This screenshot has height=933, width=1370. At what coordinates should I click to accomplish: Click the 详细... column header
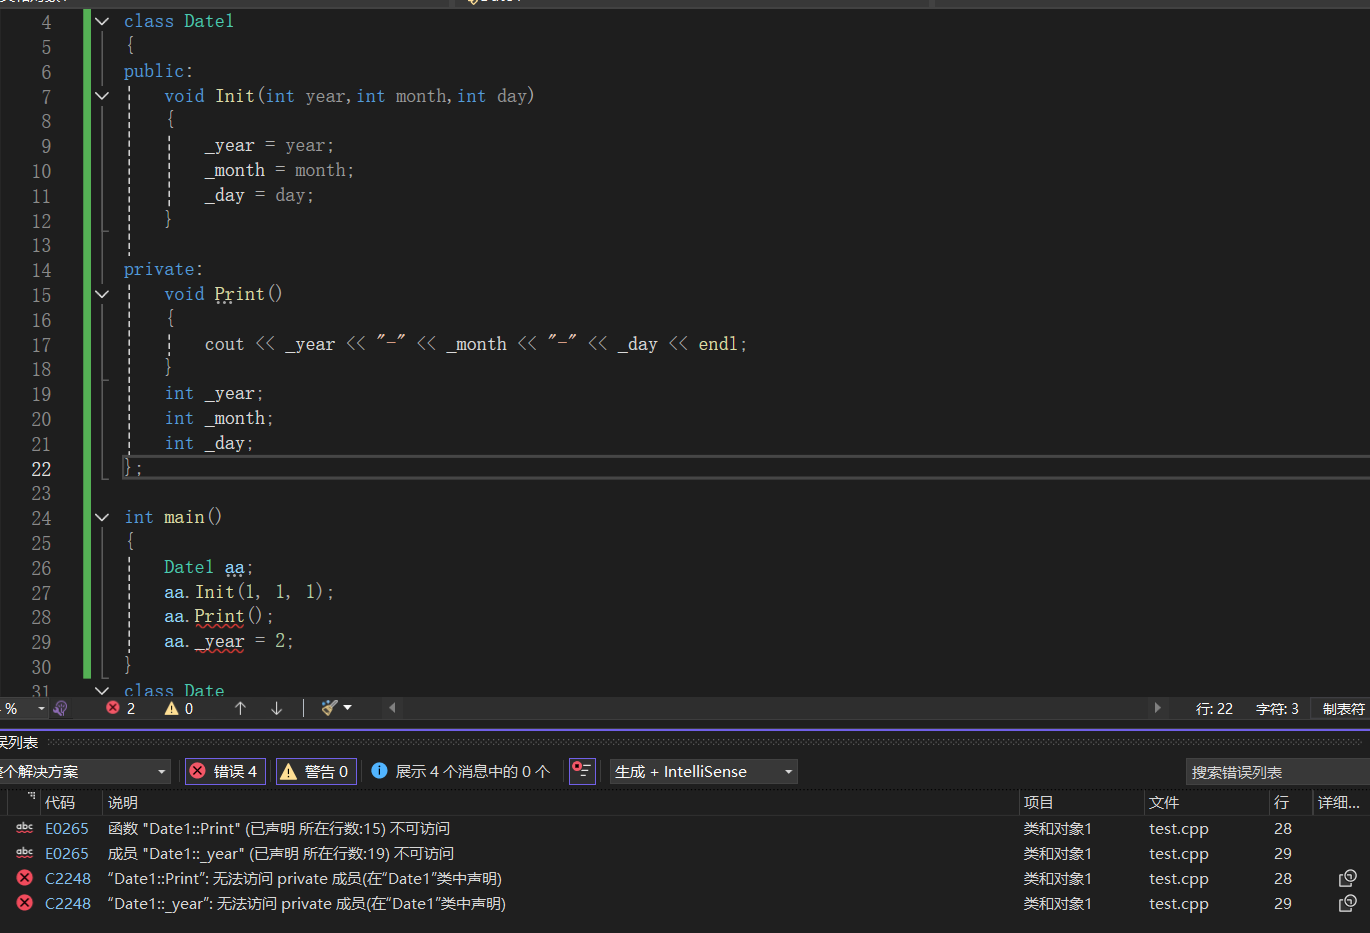1338,802
